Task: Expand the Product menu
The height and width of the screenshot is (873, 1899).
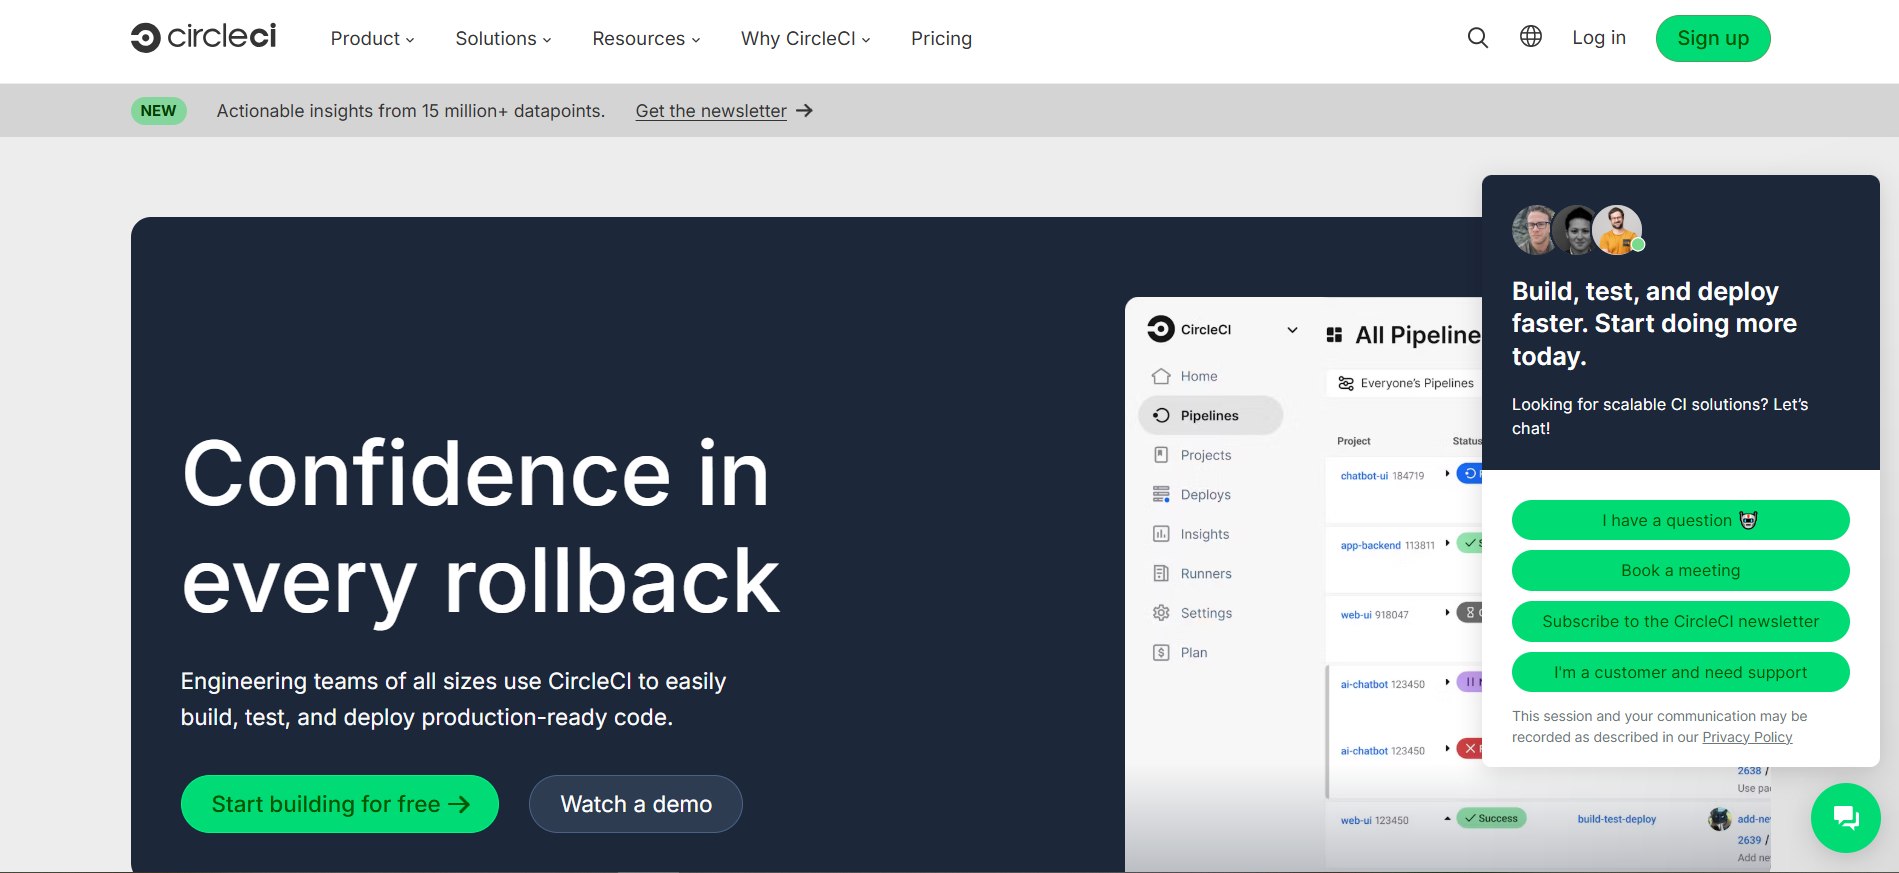Action: [x=372, y=38]
